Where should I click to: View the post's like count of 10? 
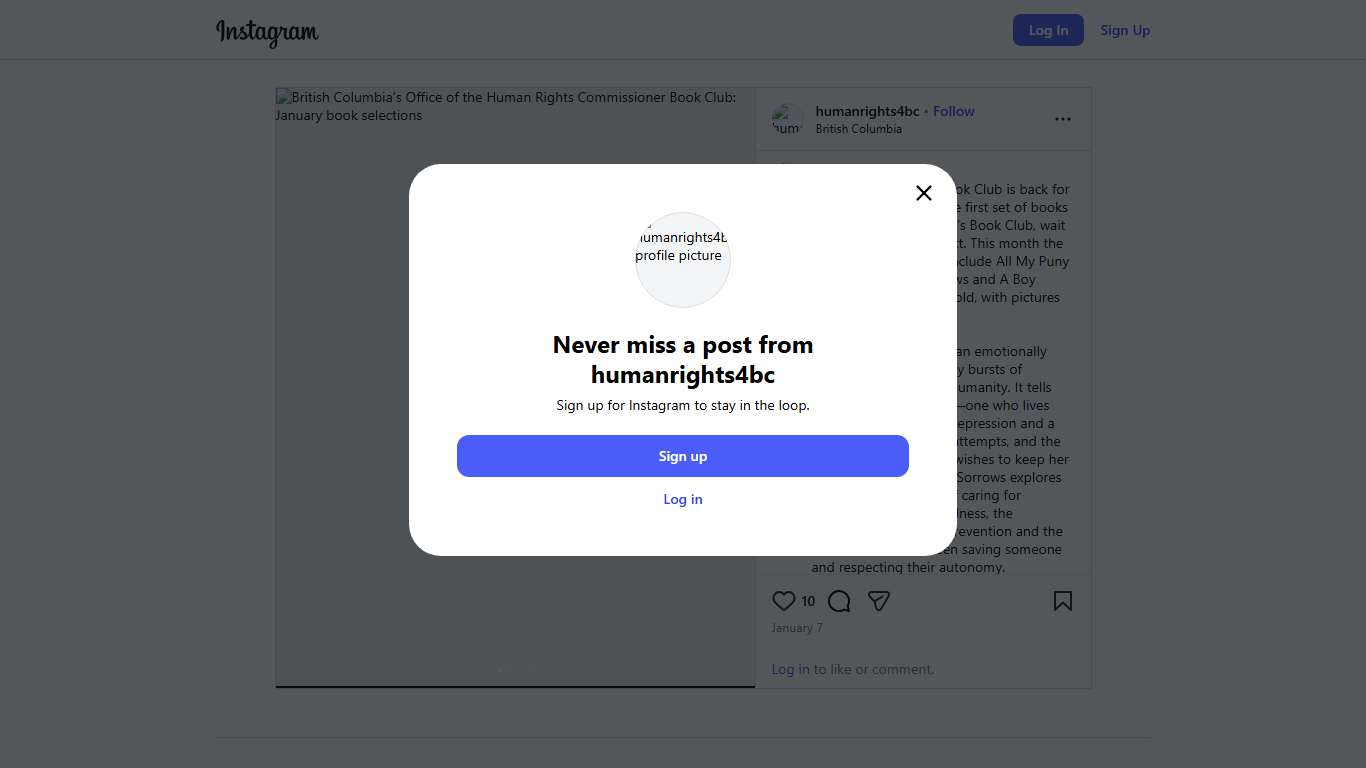[808, 601]
